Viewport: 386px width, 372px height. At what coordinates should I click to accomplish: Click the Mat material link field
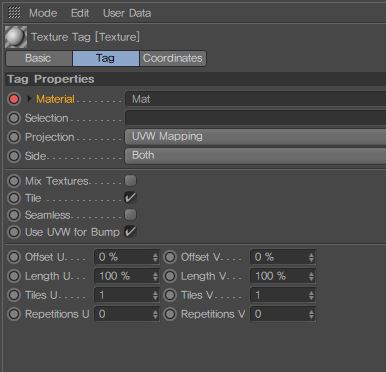tap(255, 99)
